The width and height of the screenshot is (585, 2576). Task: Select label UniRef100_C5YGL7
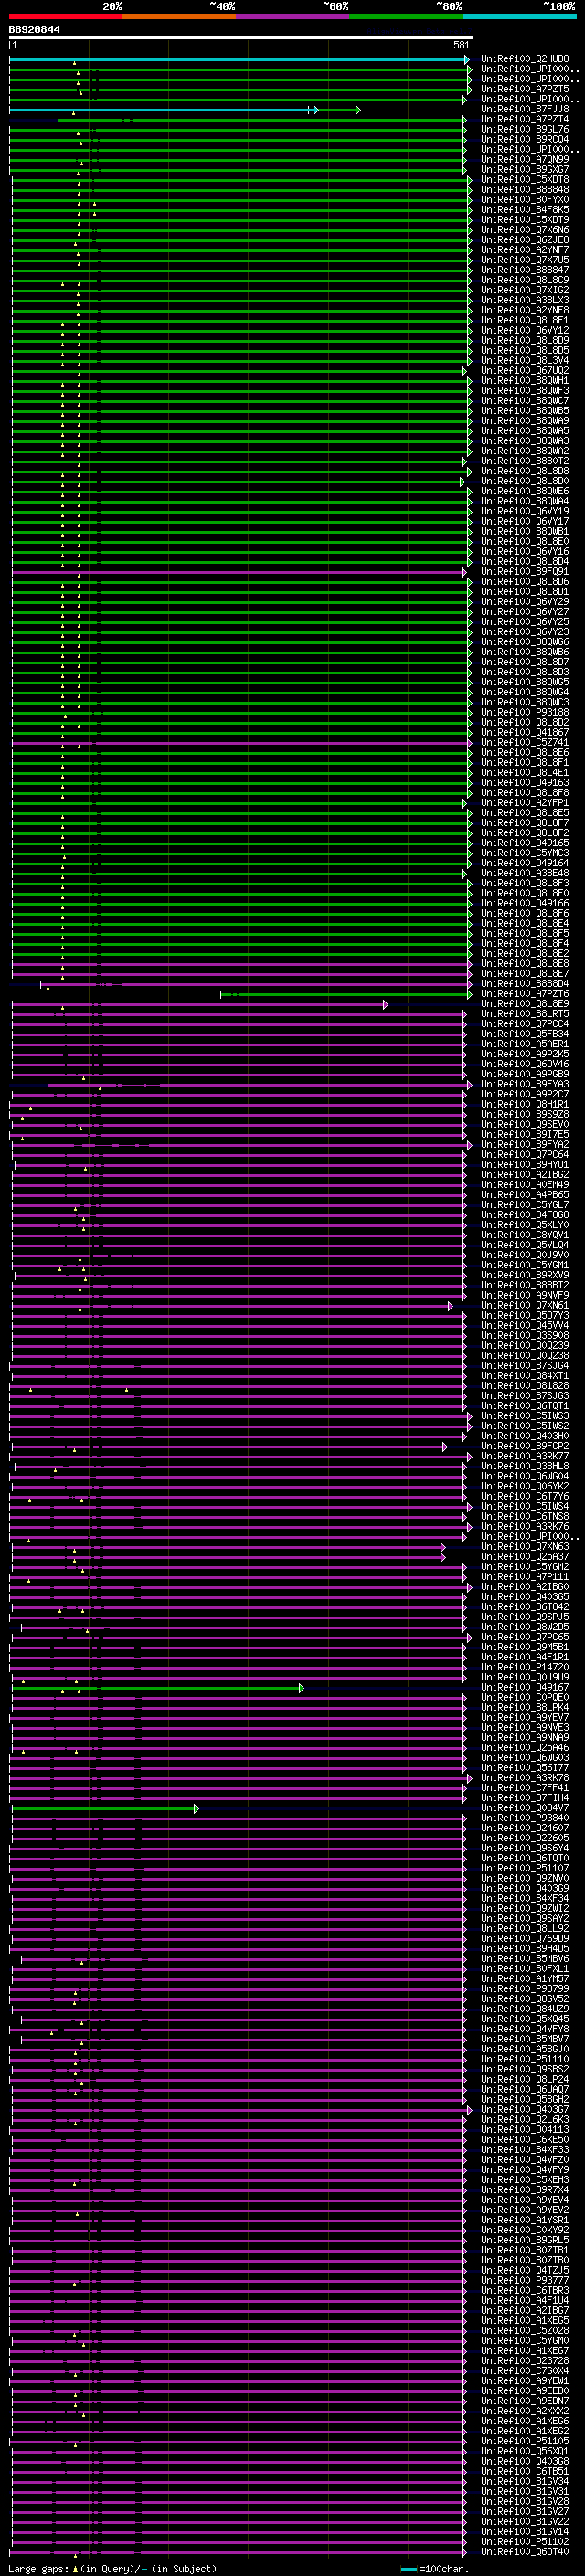pyautogui.click(x=525, y=1205)
